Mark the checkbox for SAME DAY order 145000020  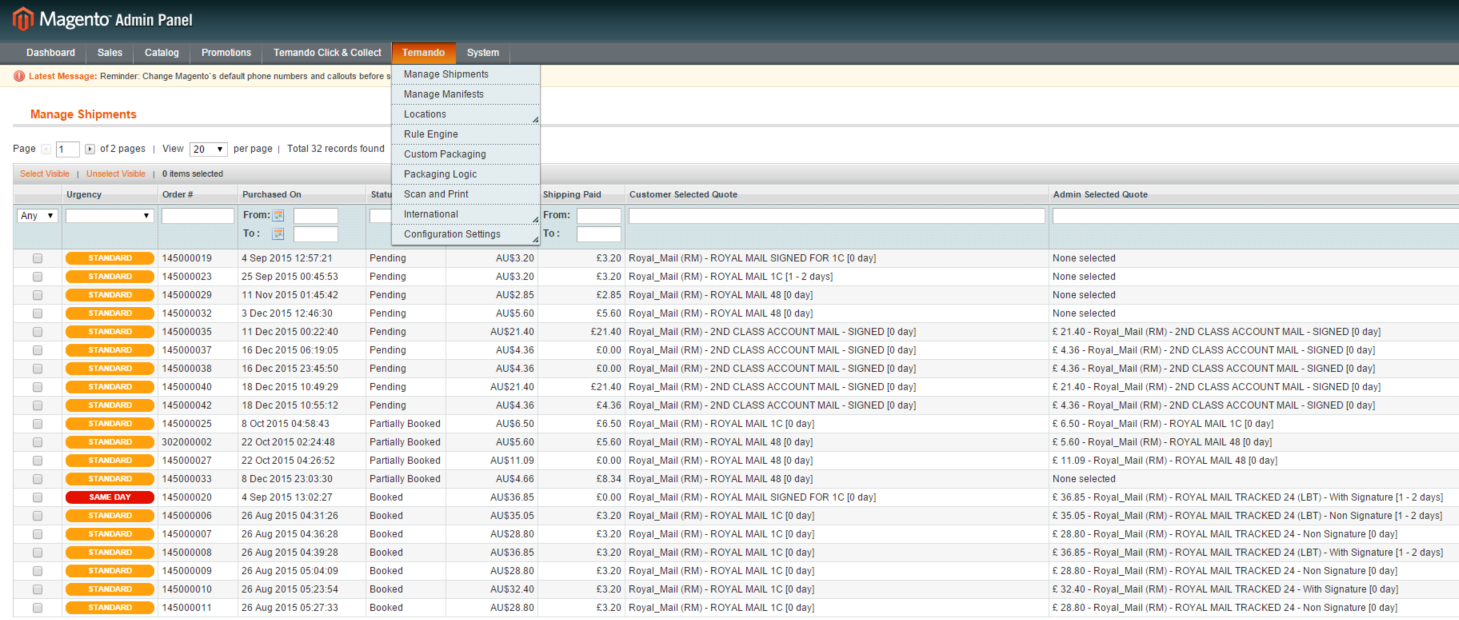point(38,497)
